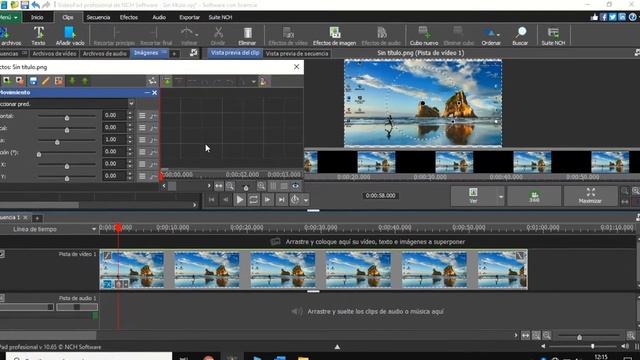Click the Twitter share icon
The width and height of the screenshot is (640, 360).
pyautogui.click(x=612, y=17)
